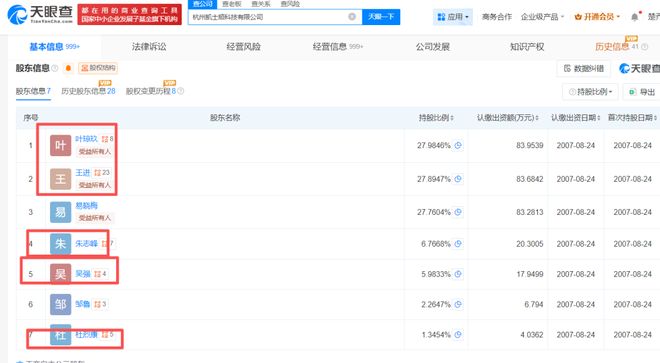Open the 应用 dropdown menu

453,17
